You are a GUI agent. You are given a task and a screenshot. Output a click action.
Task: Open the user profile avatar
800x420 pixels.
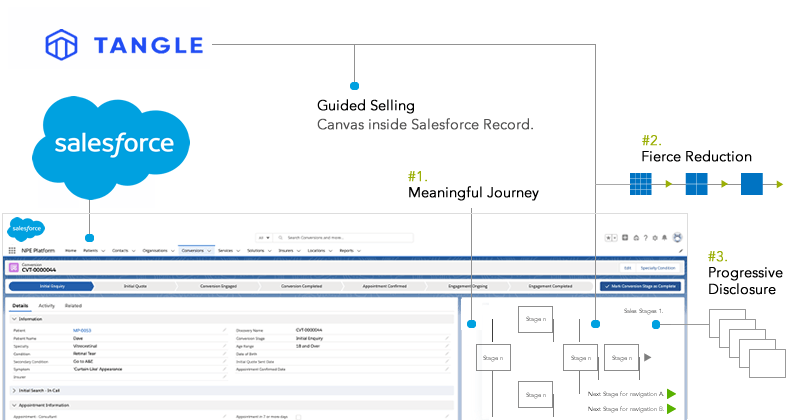pyautogui.click(x=678, y=237)
